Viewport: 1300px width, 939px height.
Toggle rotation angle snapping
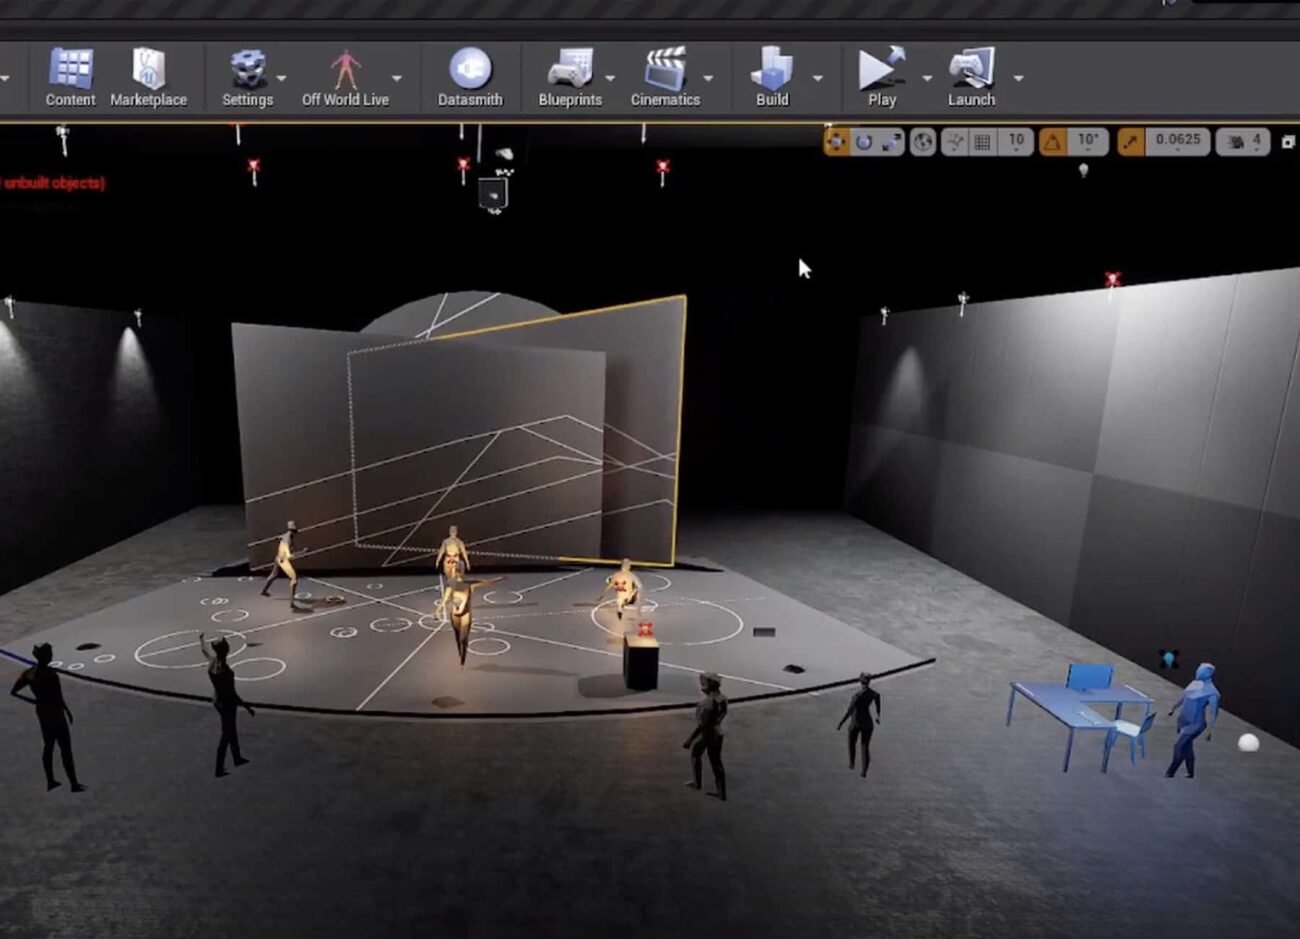[1052, 142]
